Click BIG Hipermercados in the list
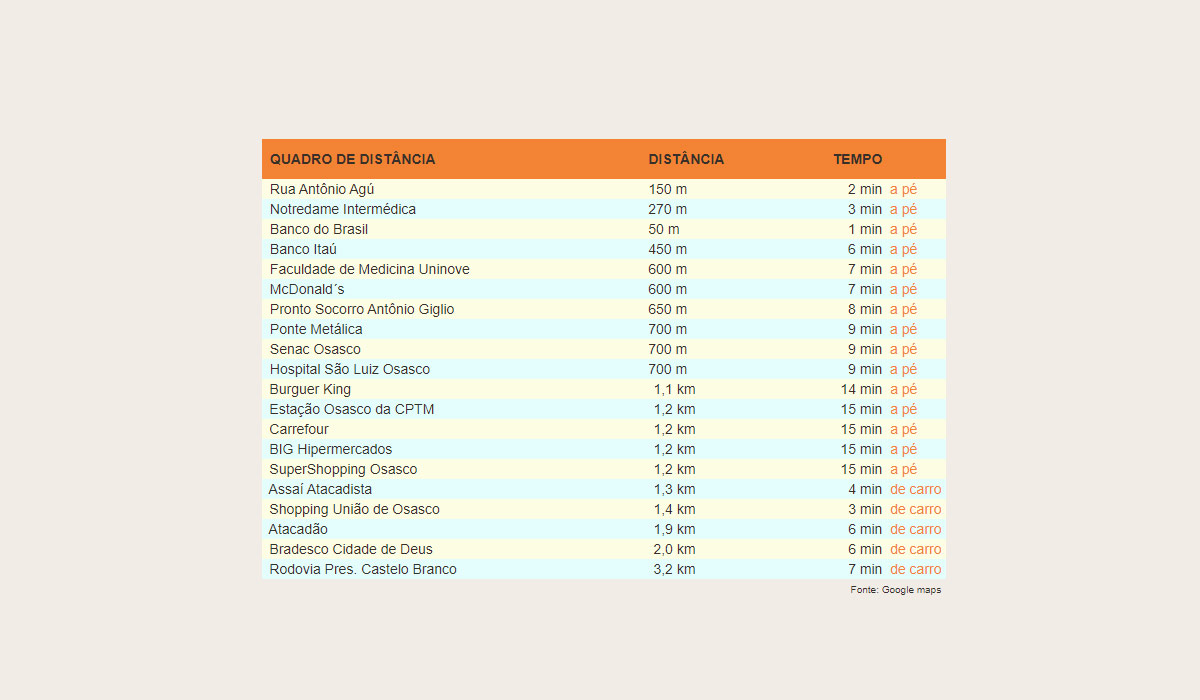This screenshot has width=1200, height=700. click(331, 449)
